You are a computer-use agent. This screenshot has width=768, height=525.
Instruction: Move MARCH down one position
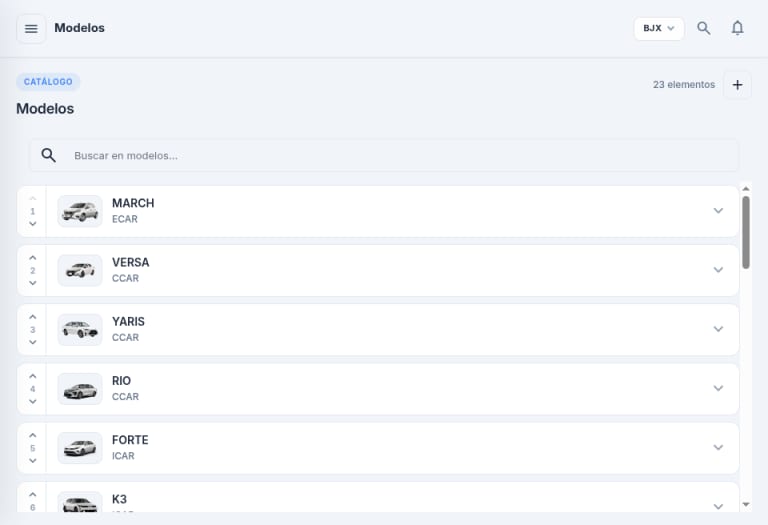[x=33, y=224]
